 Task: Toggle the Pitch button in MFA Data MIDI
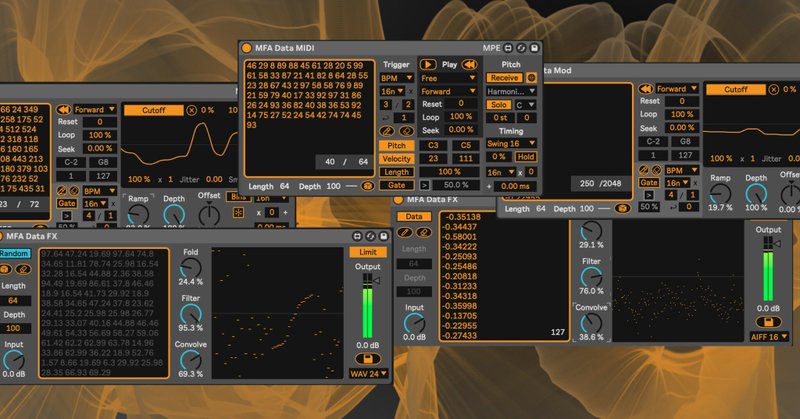pyautogui.click(x=396, y=145)
